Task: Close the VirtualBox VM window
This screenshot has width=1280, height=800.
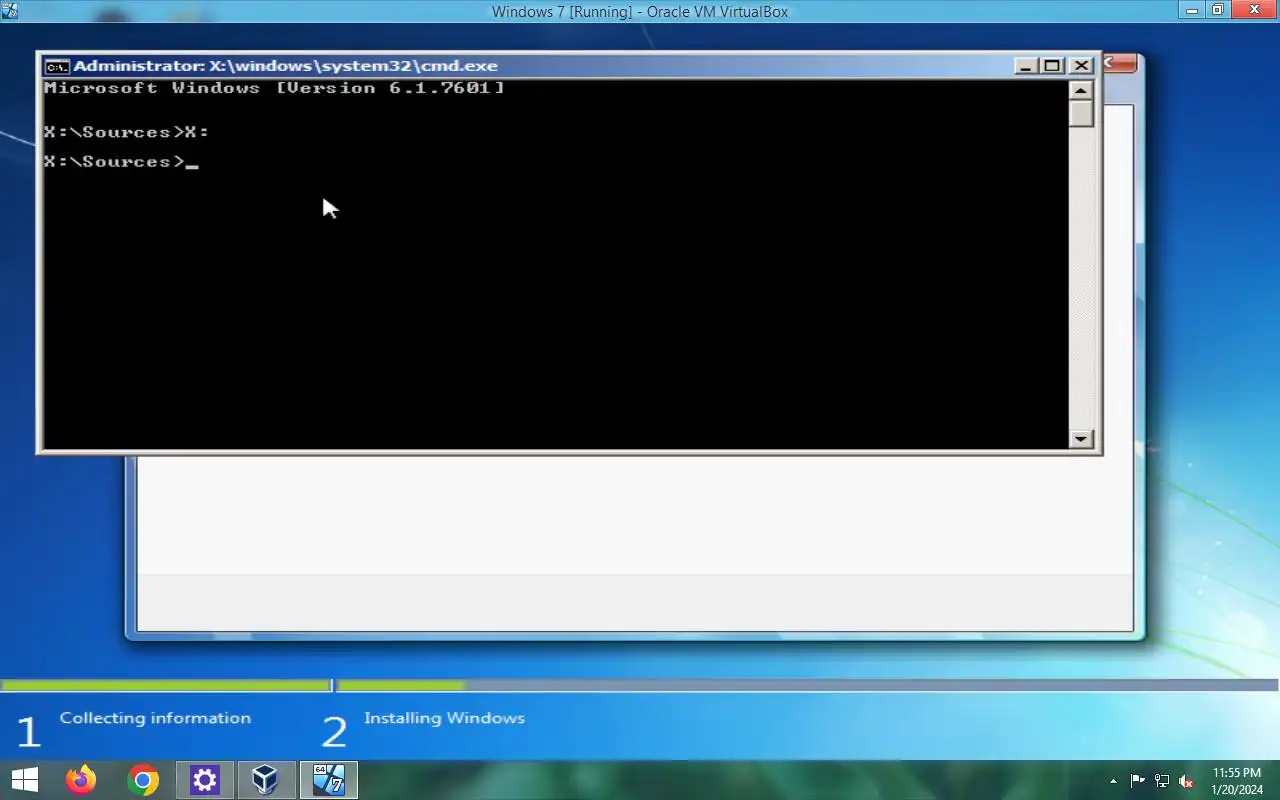Action: point(1253,10)
